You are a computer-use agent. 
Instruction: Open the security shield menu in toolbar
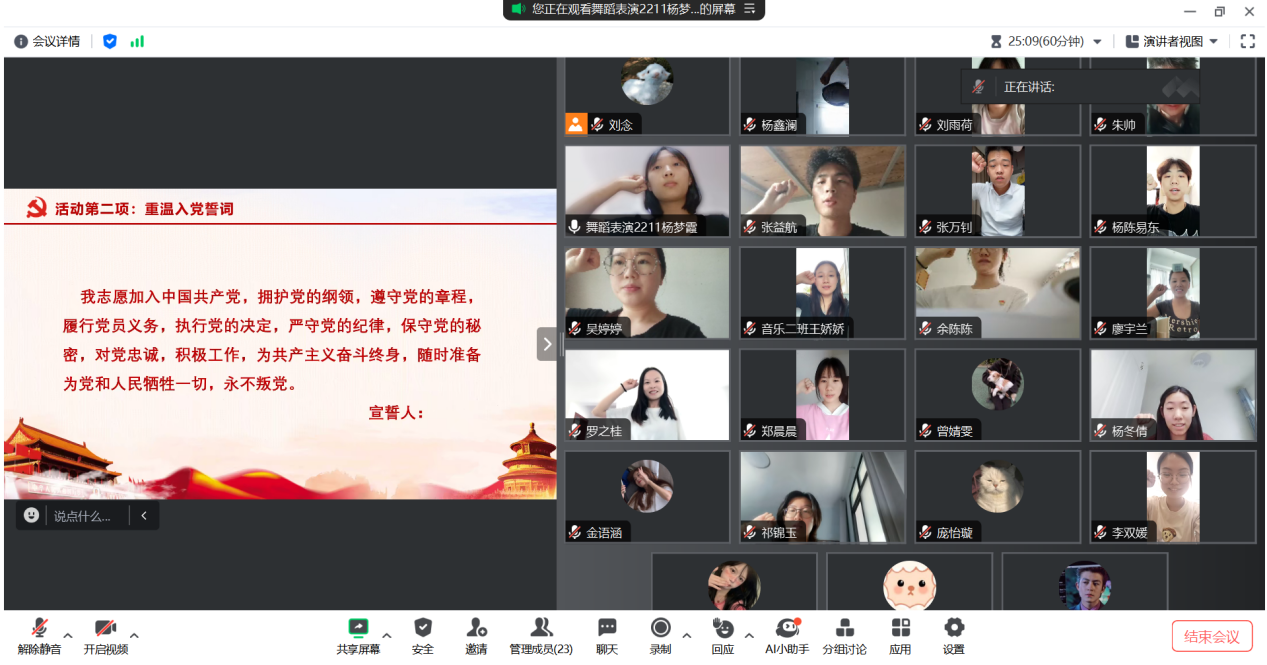click(x=423, y=634)
